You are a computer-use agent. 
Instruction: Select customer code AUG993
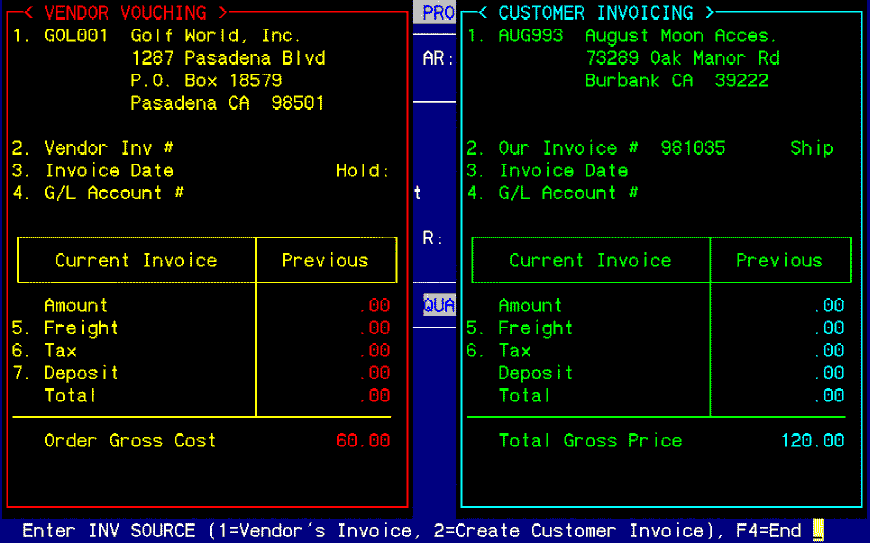530,36
